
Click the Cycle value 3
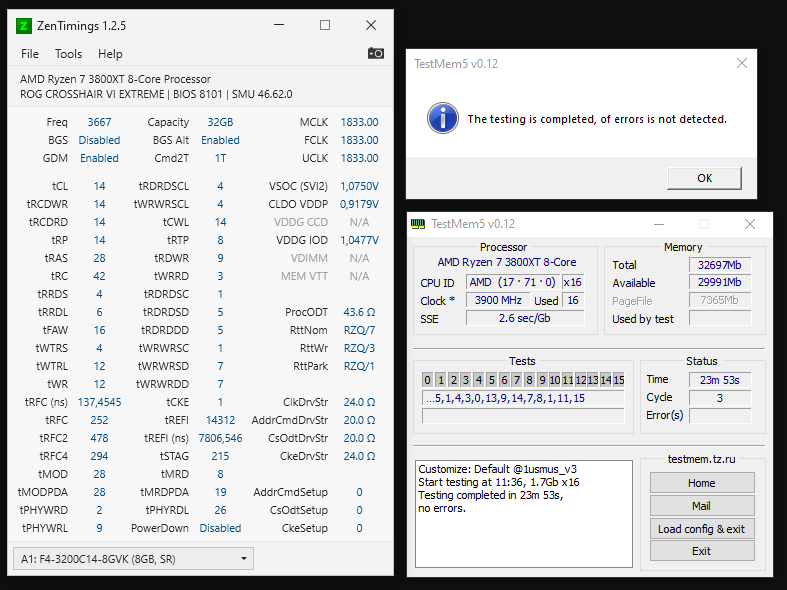pos(720,398)
